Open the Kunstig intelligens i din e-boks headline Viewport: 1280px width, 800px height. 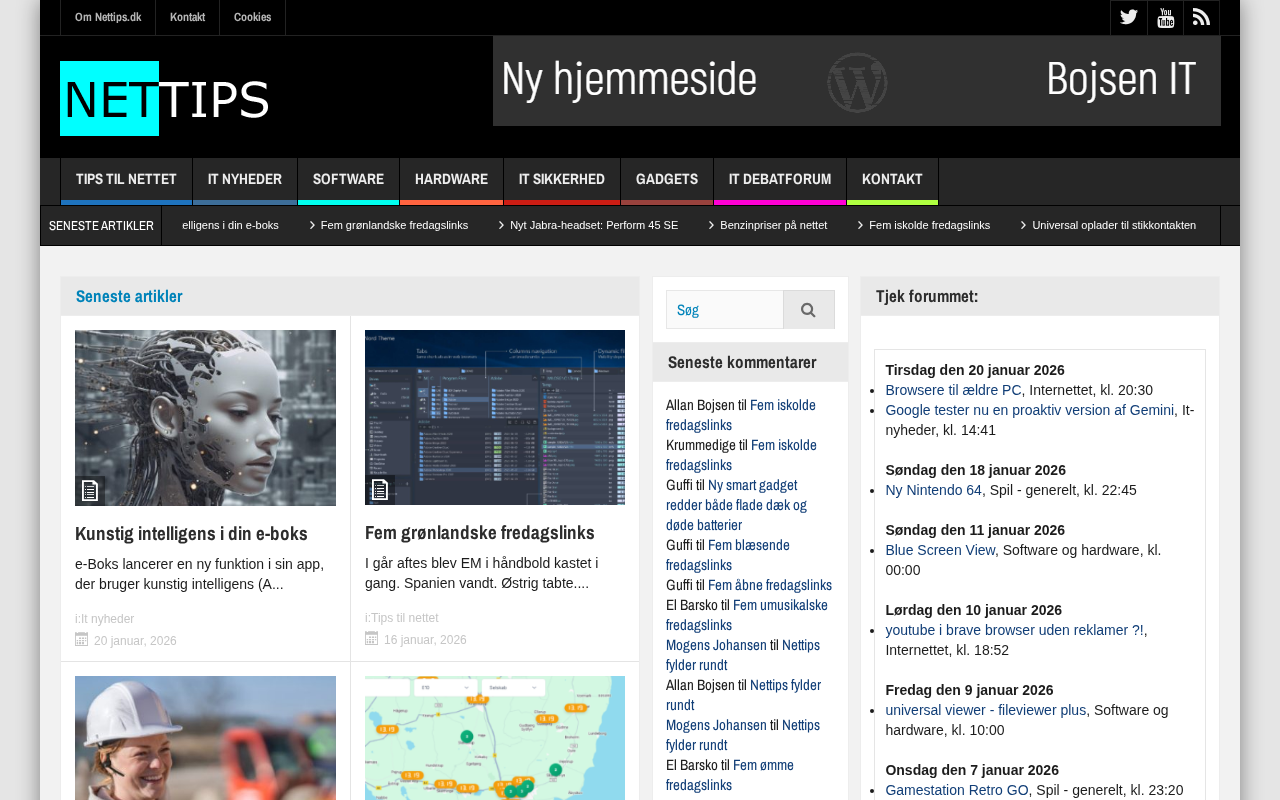(x=191, y=533)
